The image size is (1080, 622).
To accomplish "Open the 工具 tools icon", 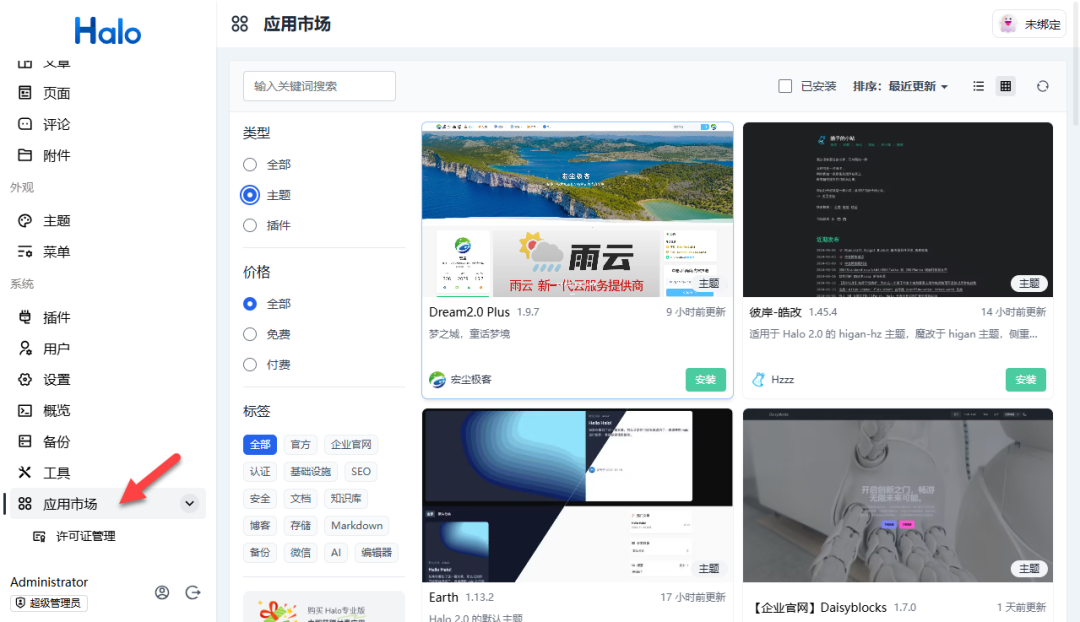I will pos(25,473).
